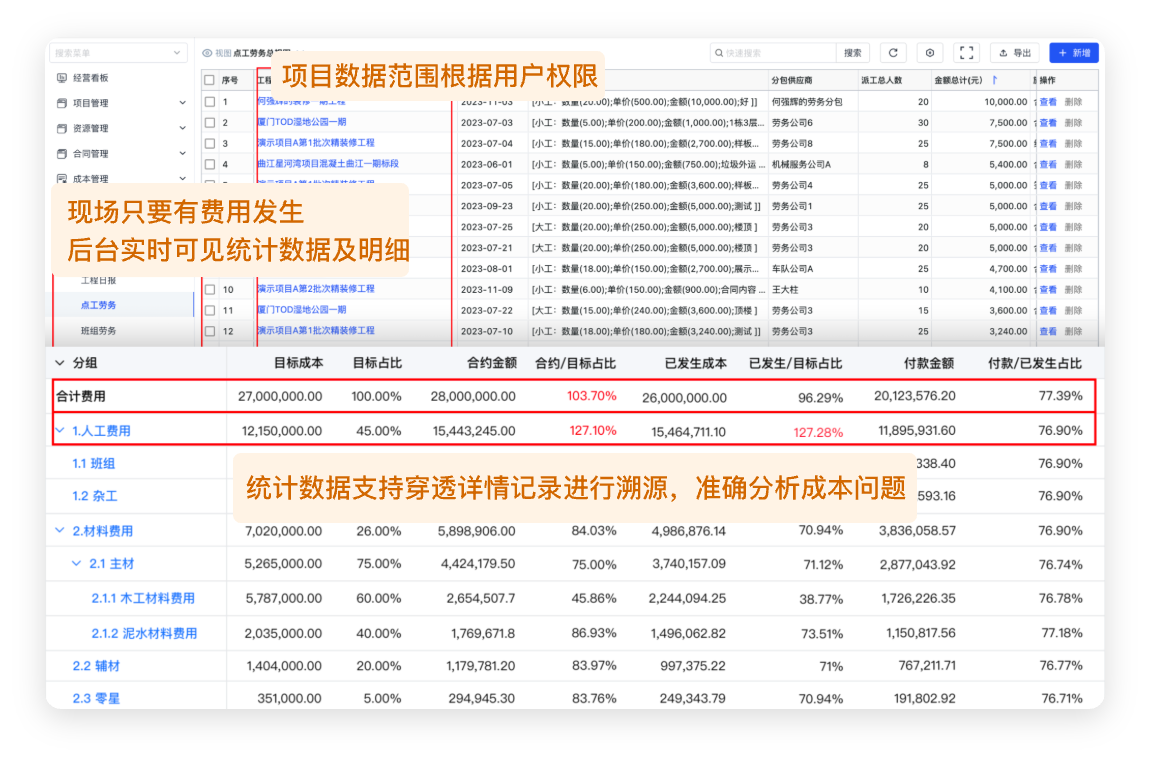Check the checkbox for row 2

click(x=210, y=122)
